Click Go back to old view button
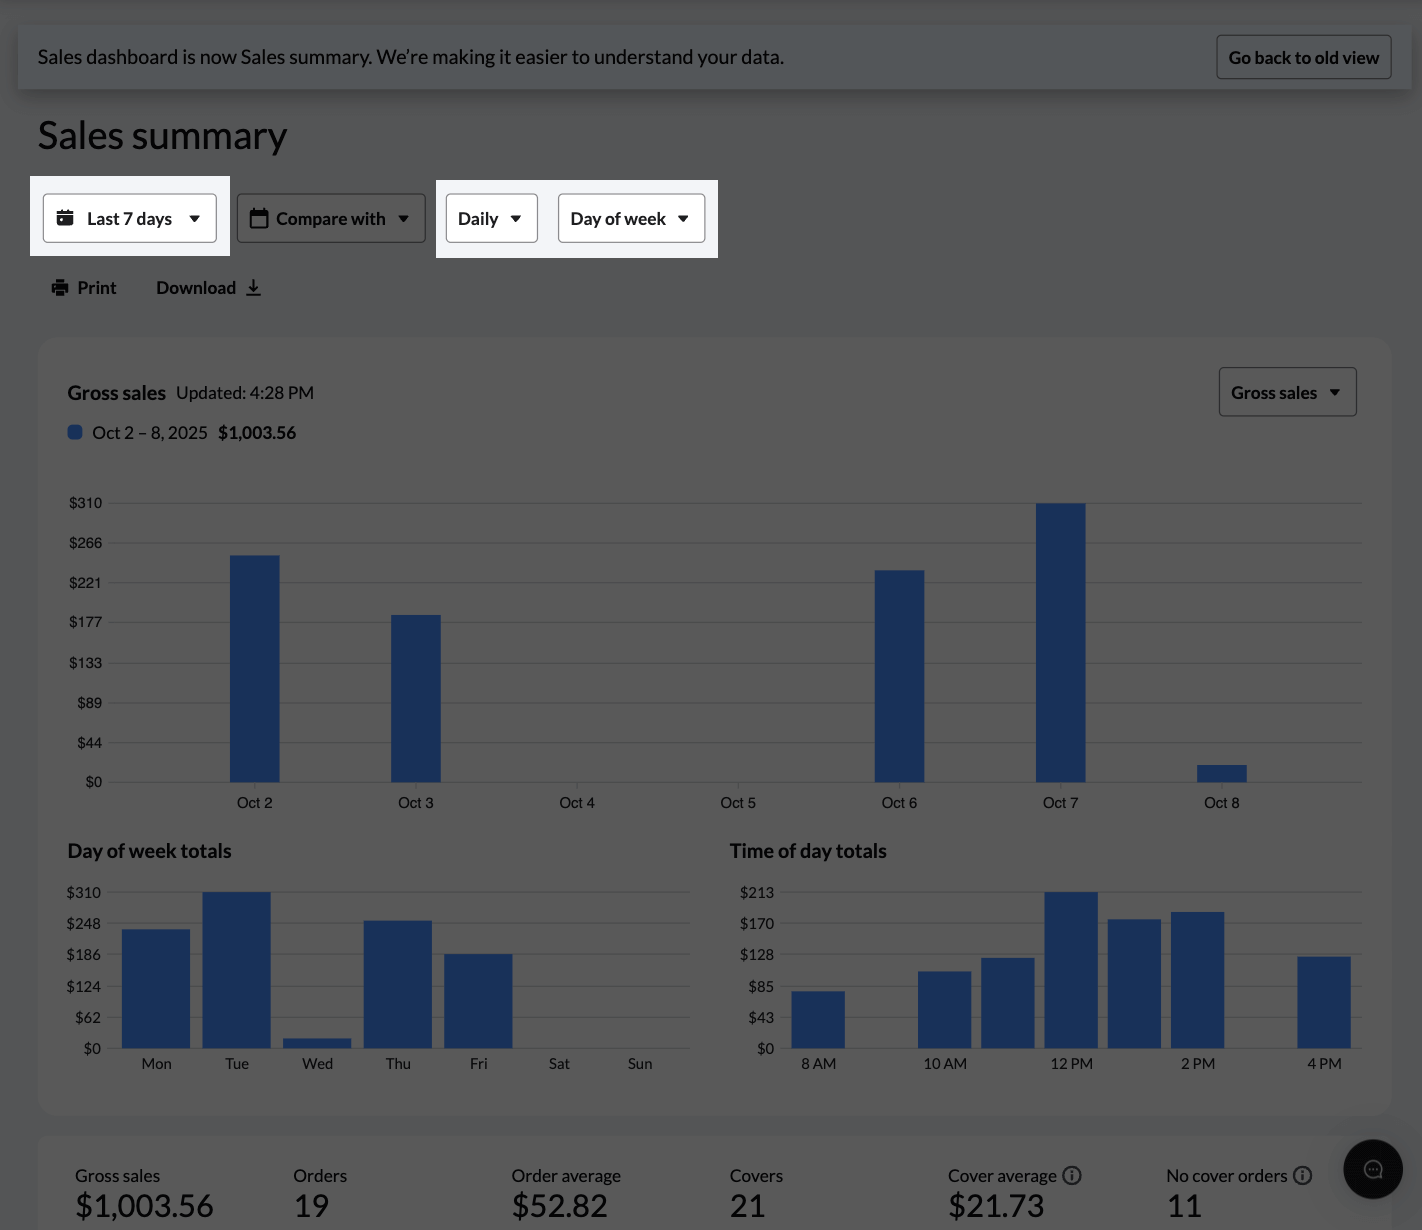 1303,58
